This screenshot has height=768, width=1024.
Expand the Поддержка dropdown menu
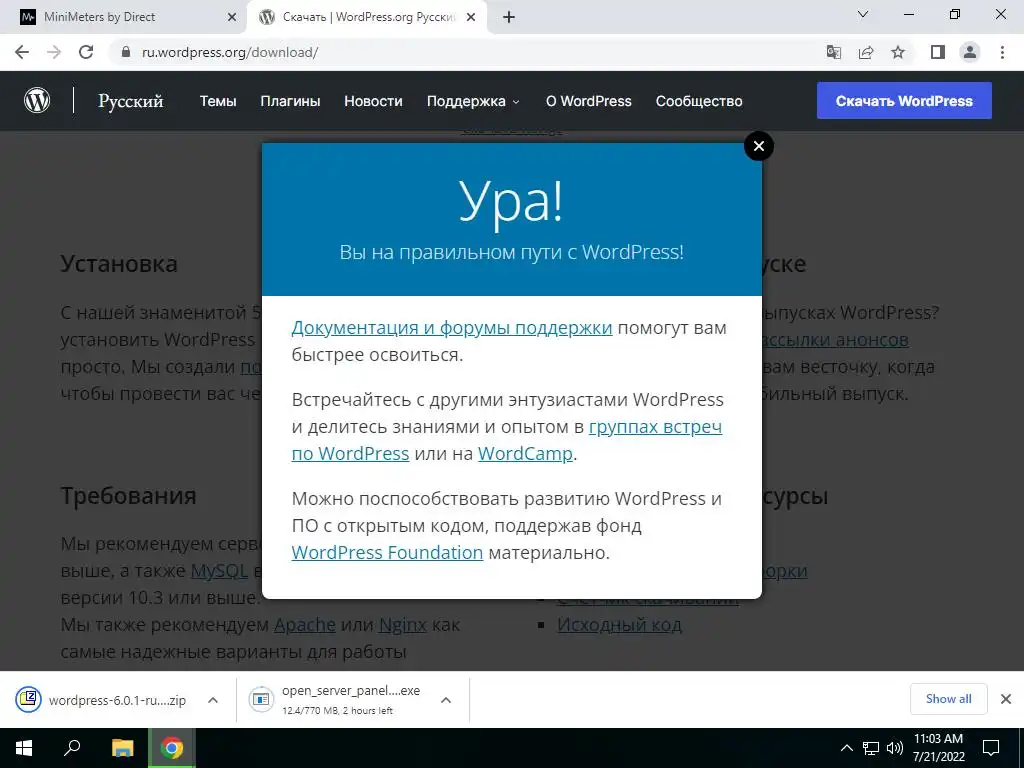coord(473,101)
